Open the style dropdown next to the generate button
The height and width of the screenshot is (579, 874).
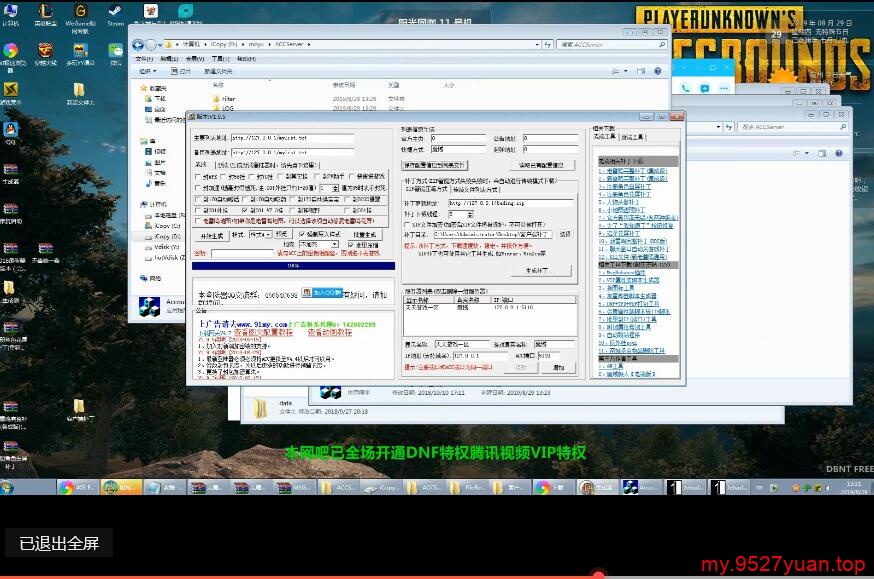(260, 235)
